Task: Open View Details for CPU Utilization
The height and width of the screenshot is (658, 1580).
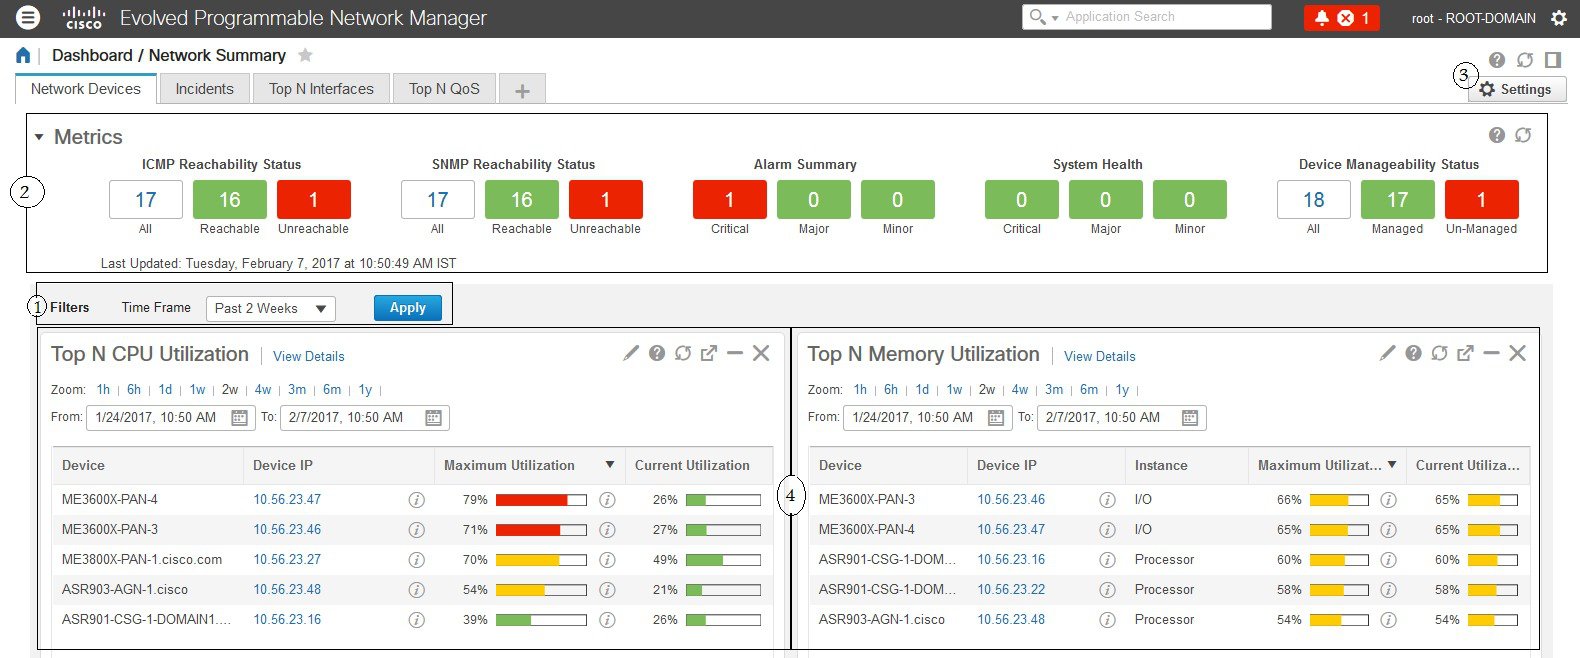Action: 309,356
